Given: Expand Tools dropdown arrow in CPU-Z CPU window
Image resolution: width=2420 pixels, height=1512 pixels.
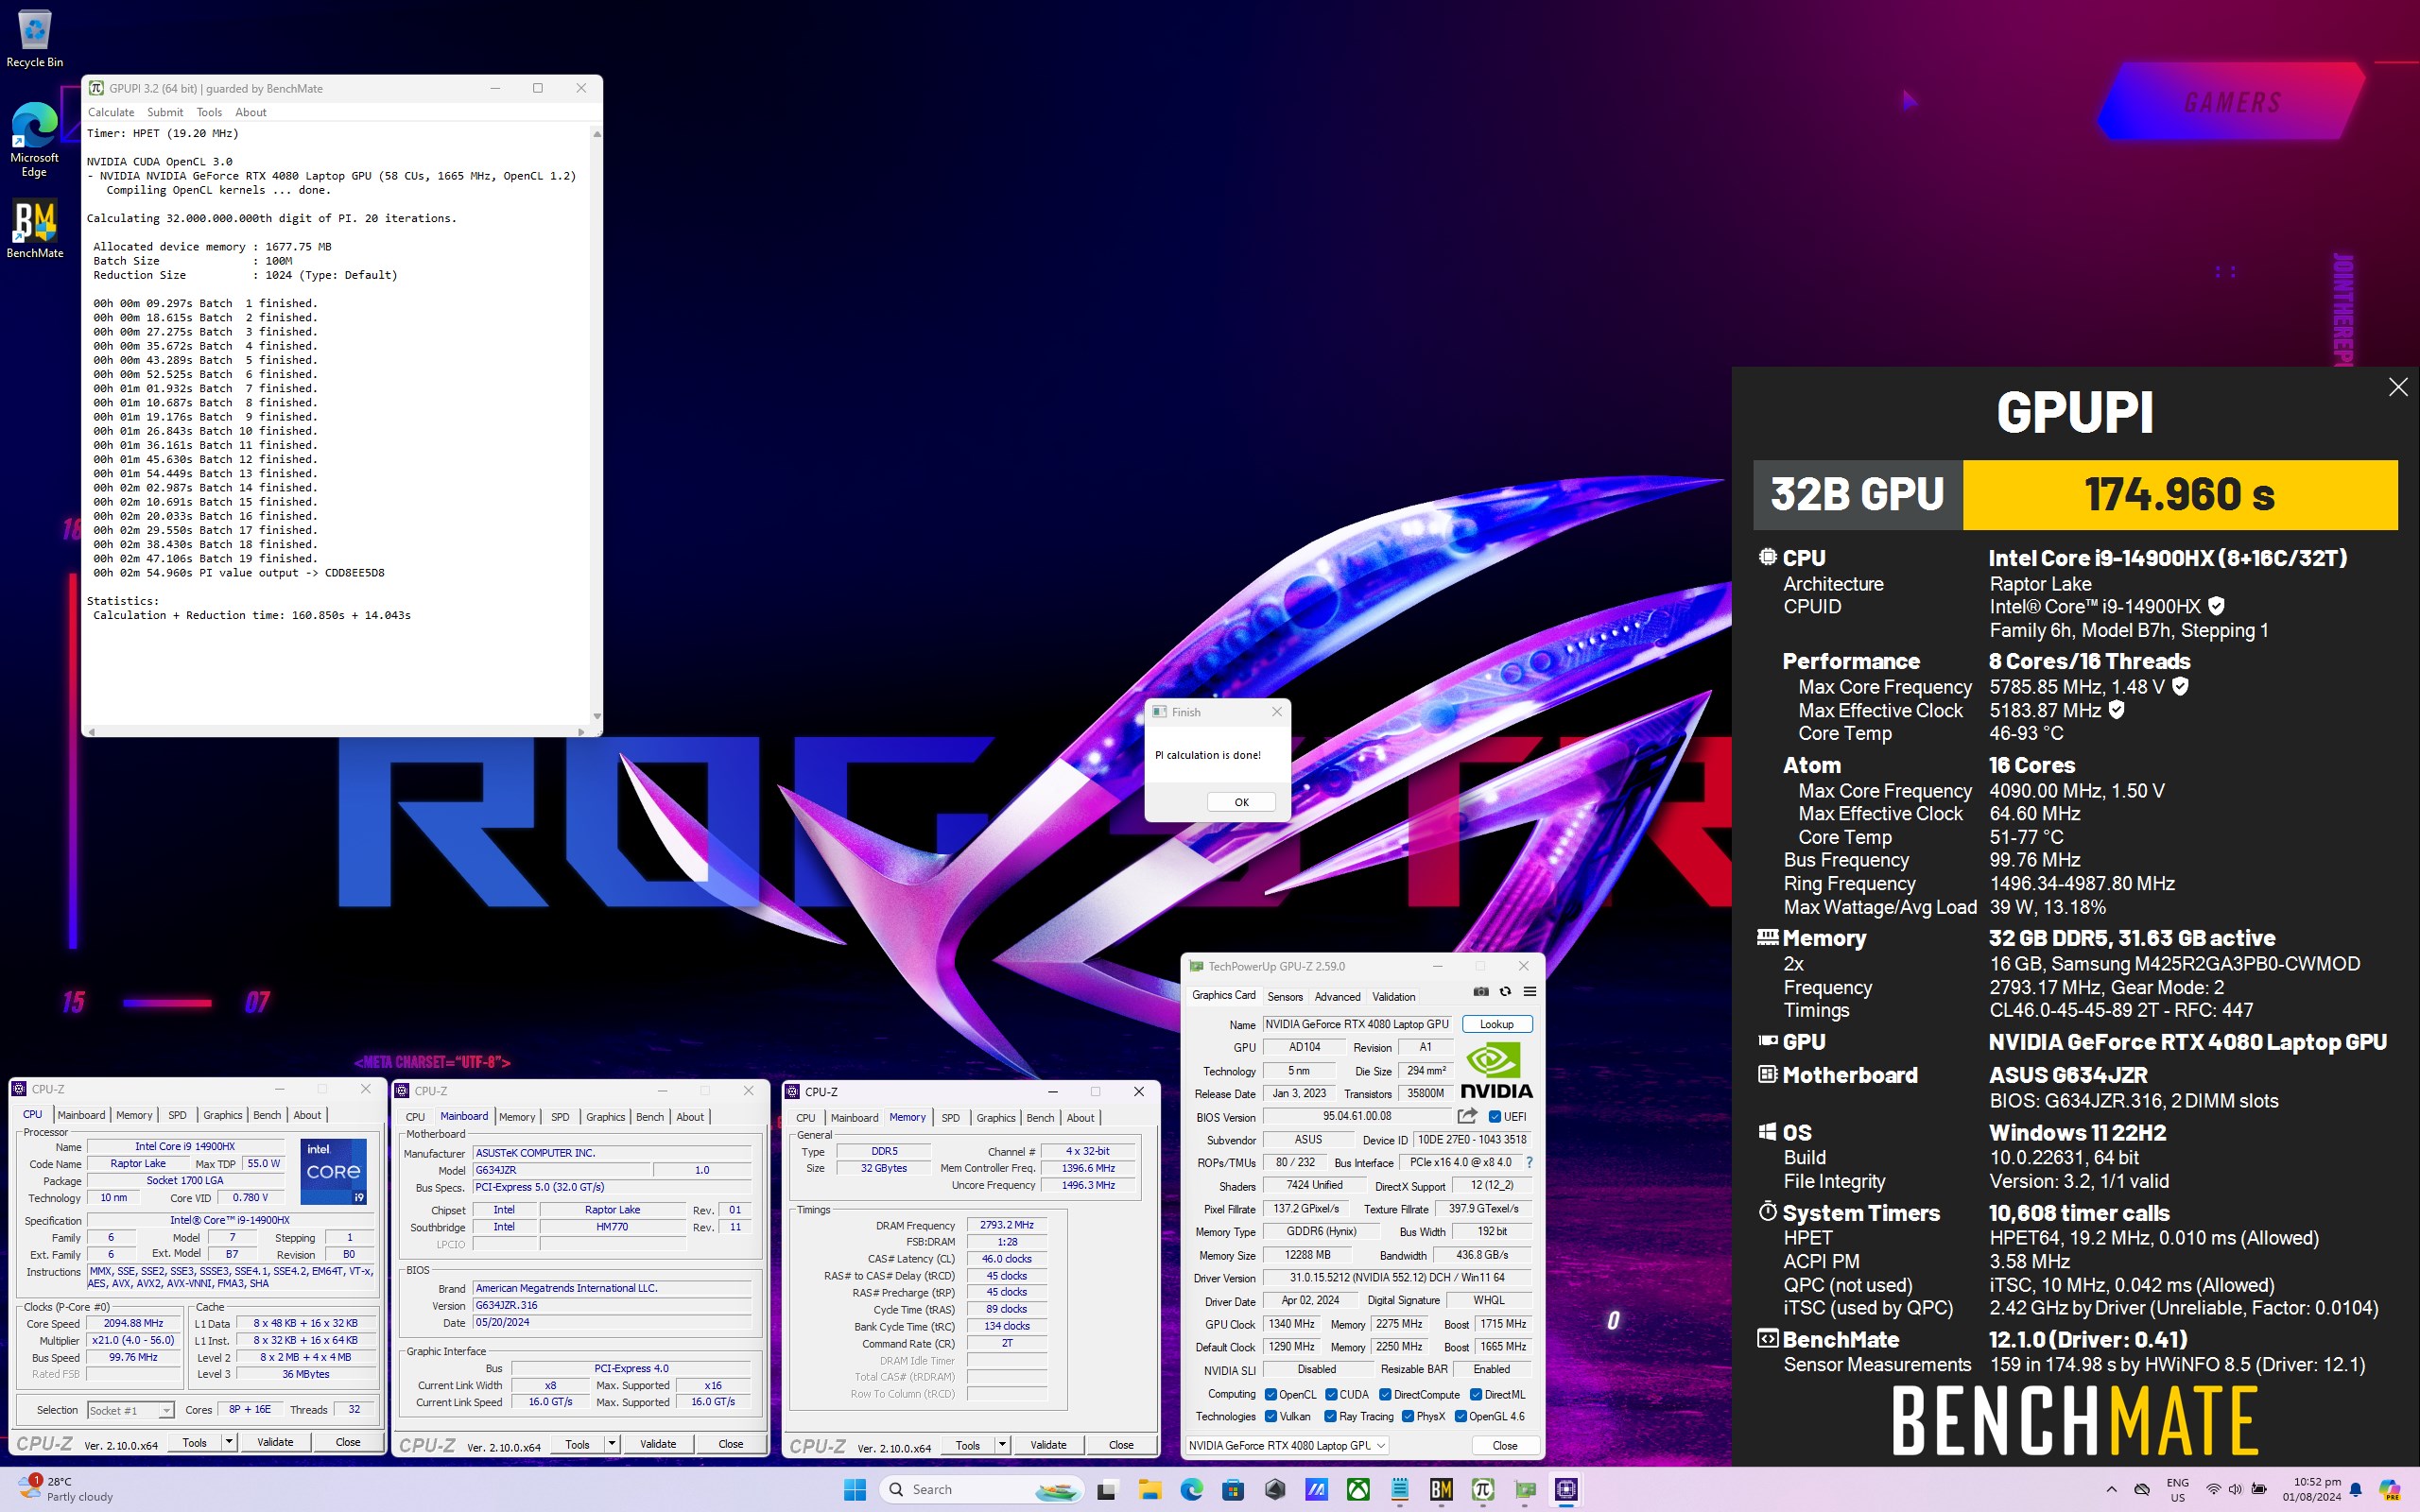Looking at the screenshot, I should 229,1442.
